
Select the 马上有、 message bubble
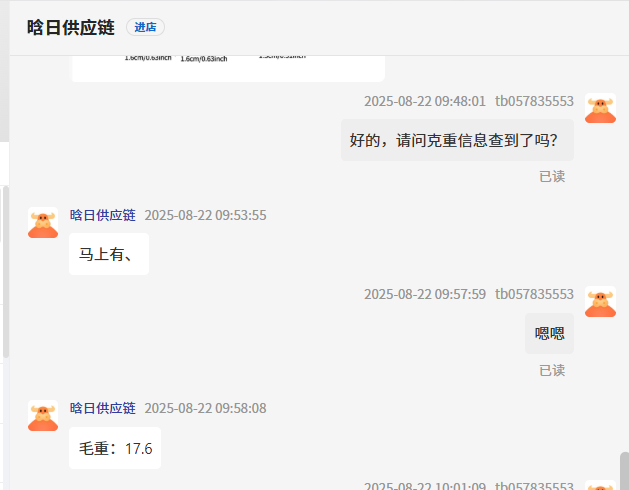(109, 254)
